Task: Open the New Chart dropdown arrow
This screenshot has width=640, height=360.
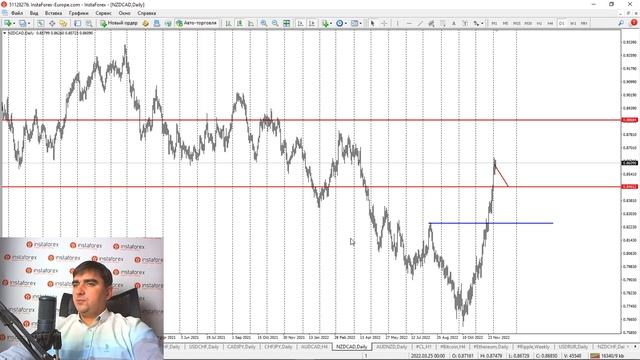Action: pos(14,23)
